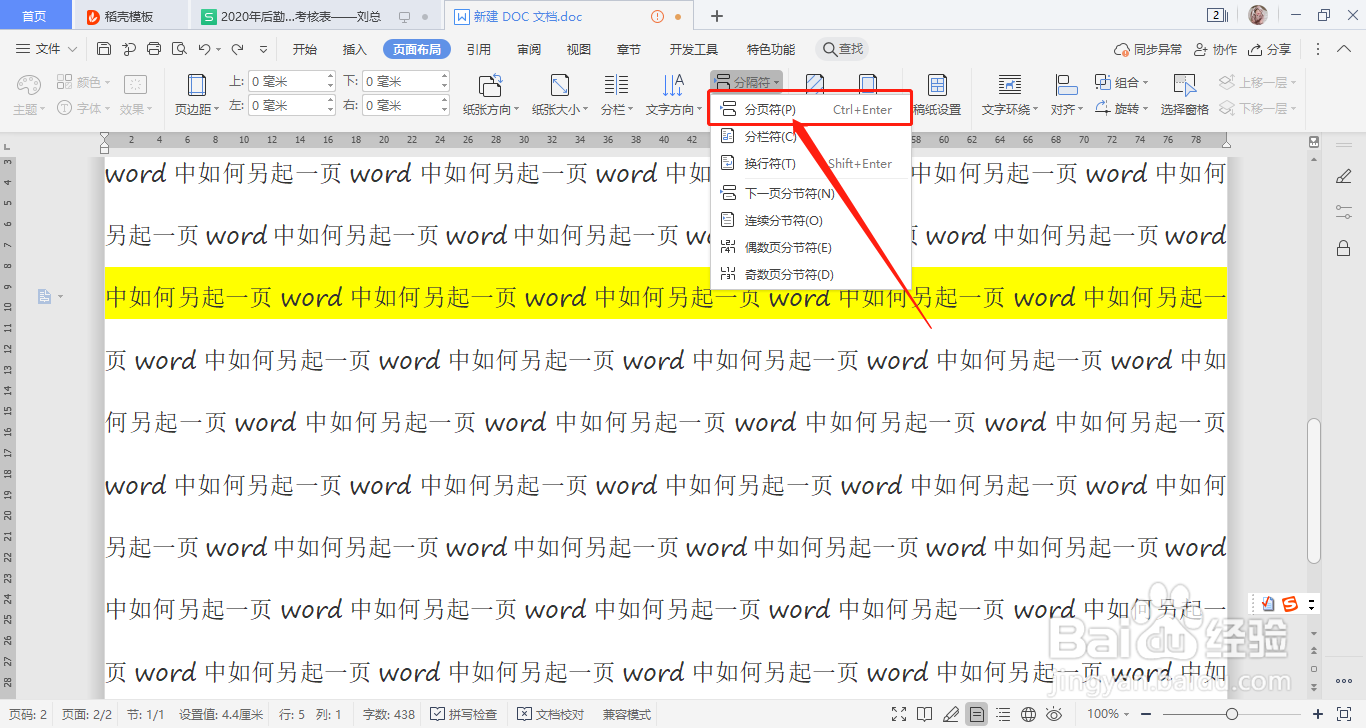
Task: Toggle eye protection mode in status bar
Action: pyautogui.click(x=1055, y=714)
